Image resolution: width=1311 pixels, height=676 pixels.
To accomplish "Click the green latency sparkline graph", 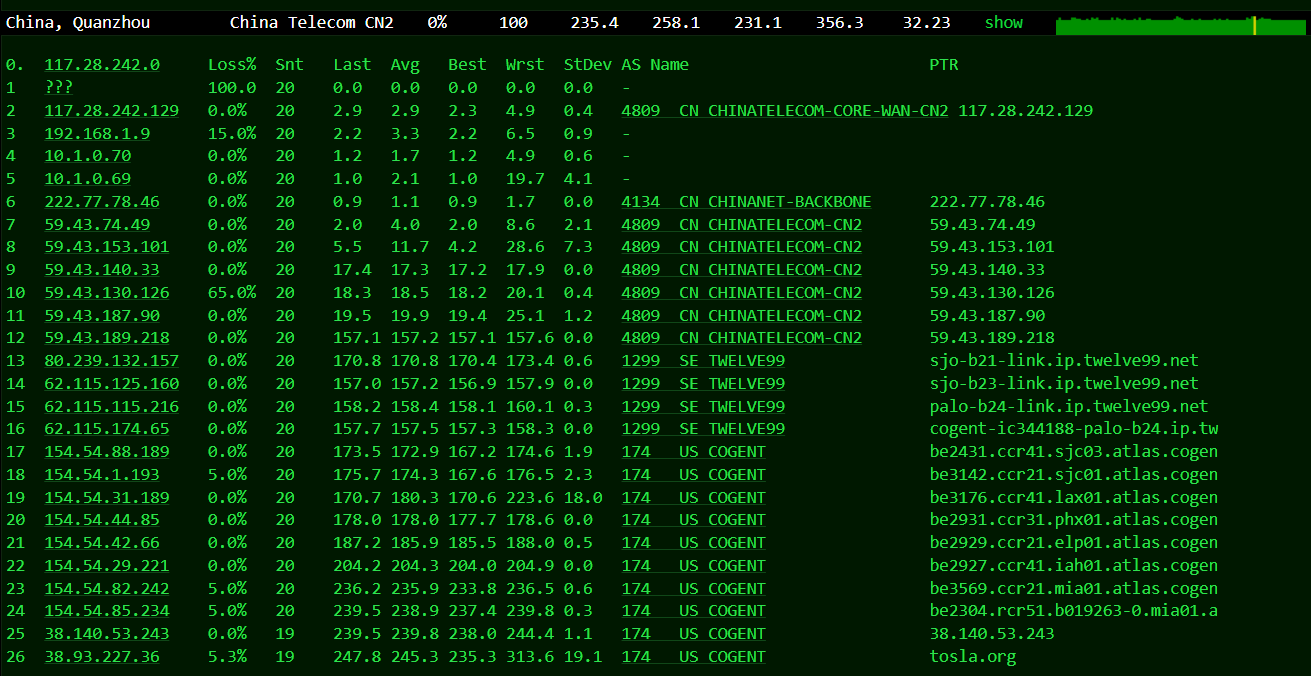I will pos(1180,24).
